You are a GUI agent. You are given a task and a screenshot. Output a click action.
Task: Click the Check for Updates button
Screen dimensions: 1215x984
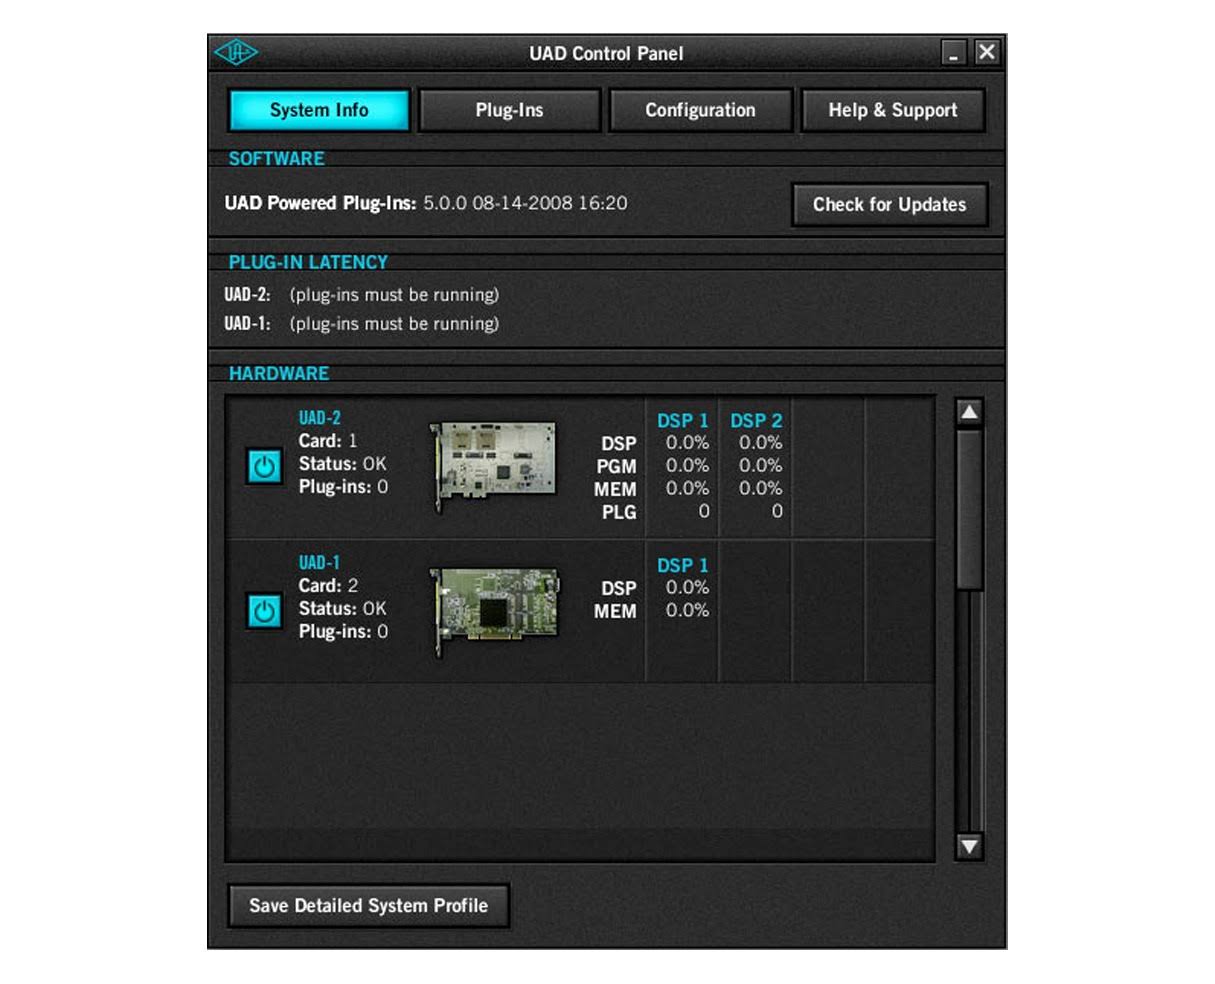click(890, 204)
